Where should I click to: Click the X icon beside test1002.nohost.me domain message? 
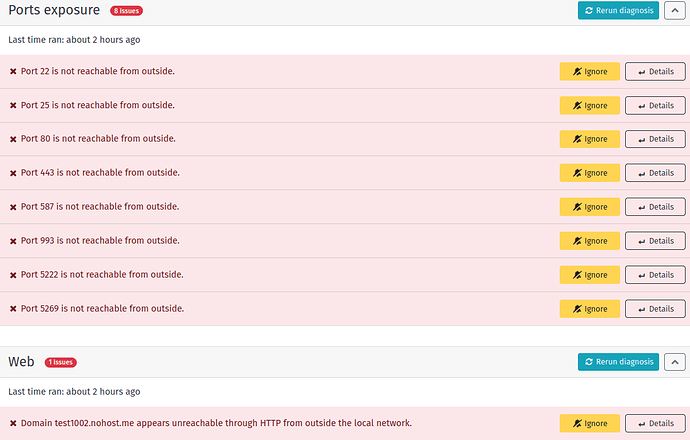click(x=13, y=423)
